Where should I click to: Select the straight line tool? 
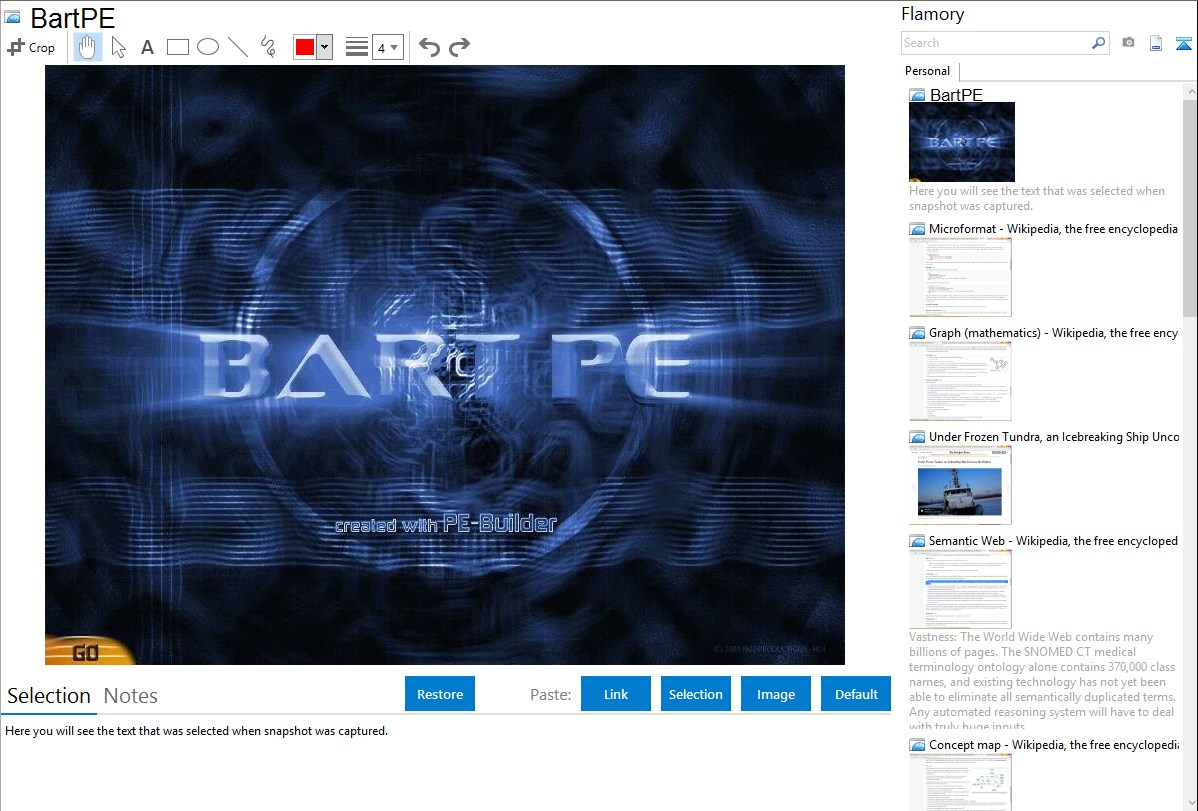pos(238,47)
